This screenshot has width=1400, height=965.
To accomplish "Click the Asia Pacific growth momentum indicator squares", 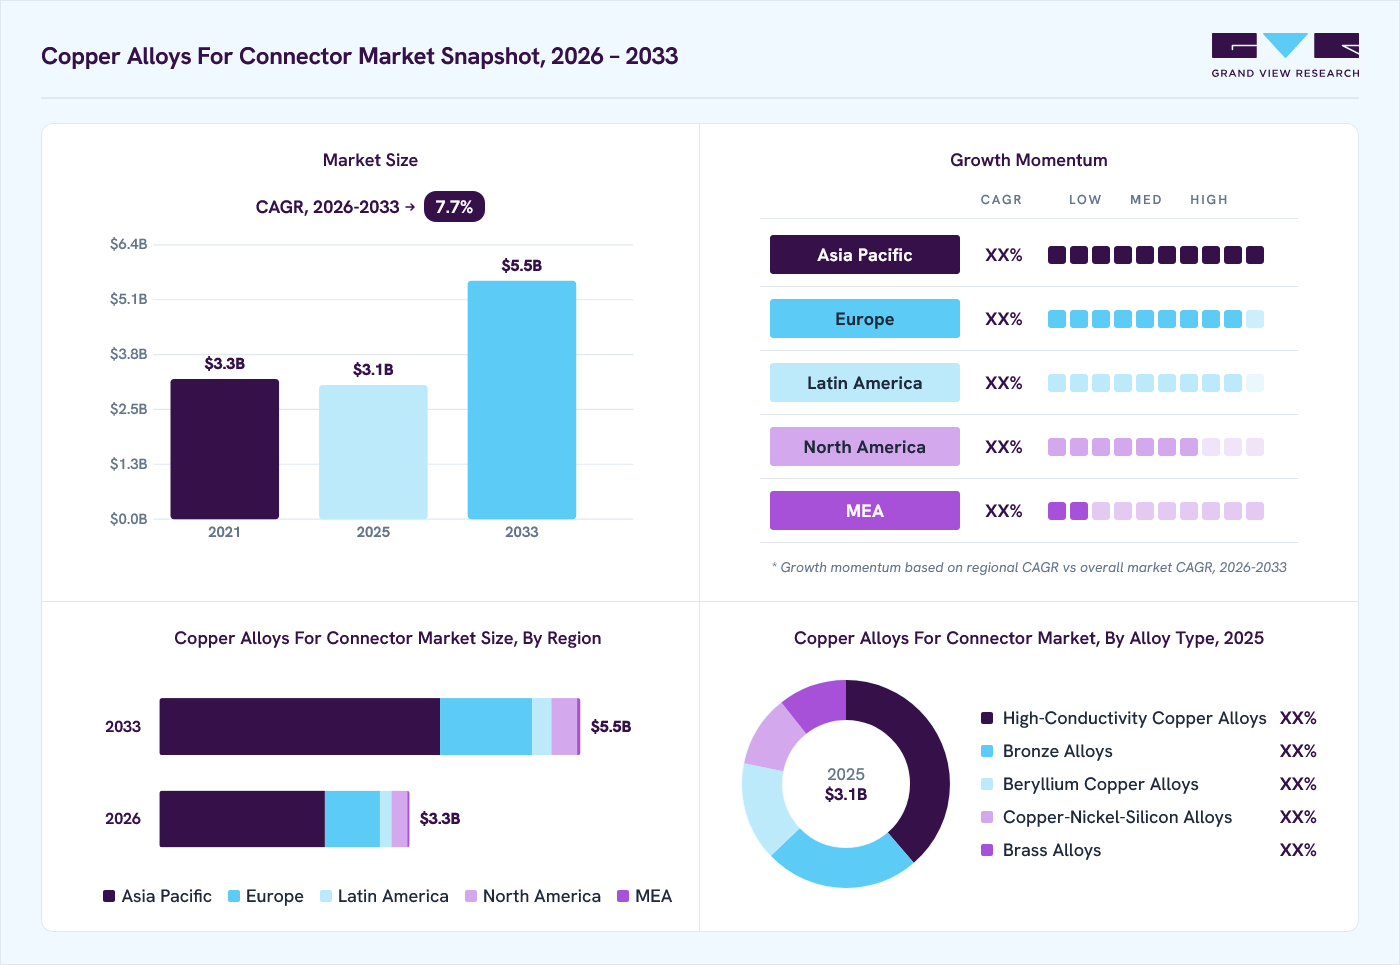I will [1156, 255].
